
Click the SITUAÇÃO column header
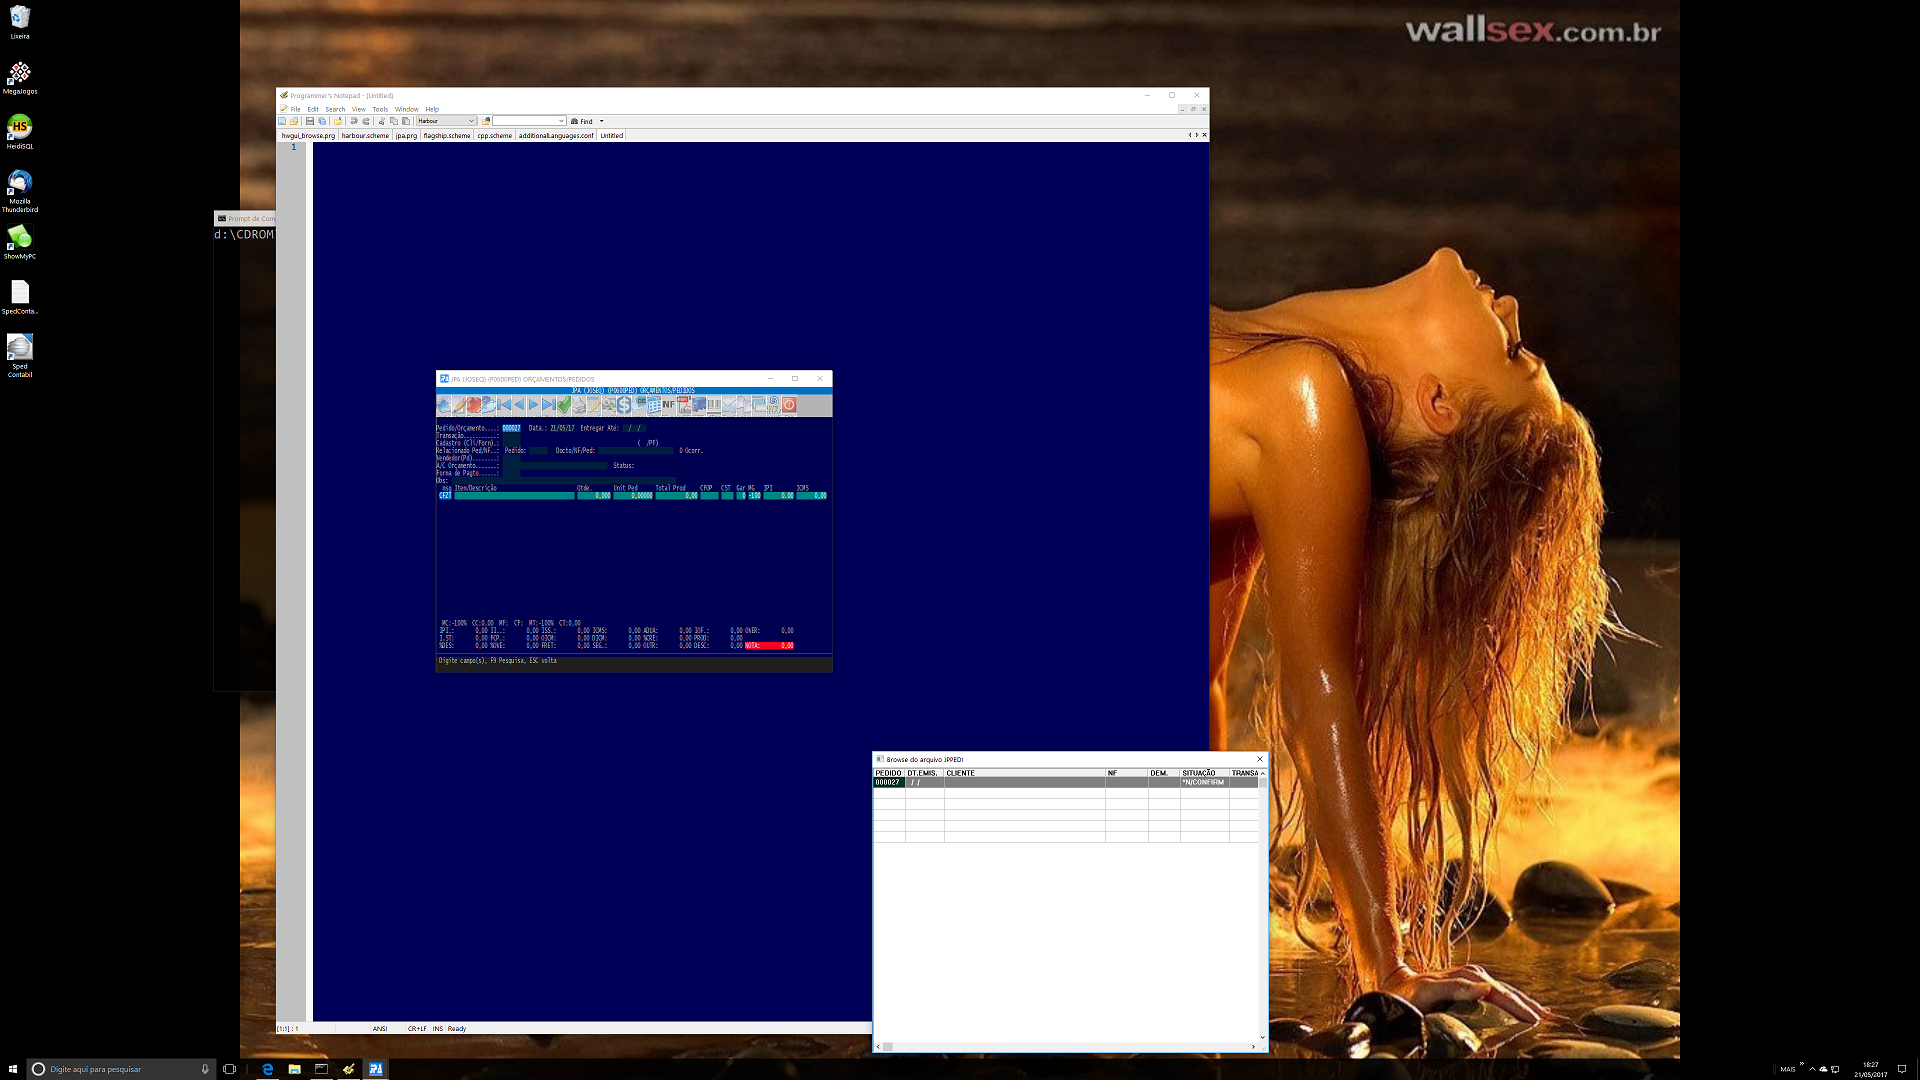click(x=1198, y=773)
